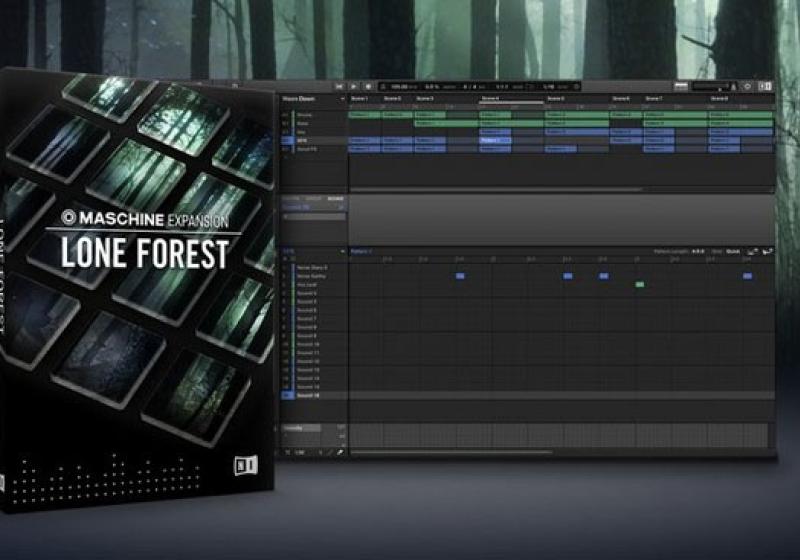Select Scene 5 in the arranger
The image size is (800, 560).
pos(556,98)
